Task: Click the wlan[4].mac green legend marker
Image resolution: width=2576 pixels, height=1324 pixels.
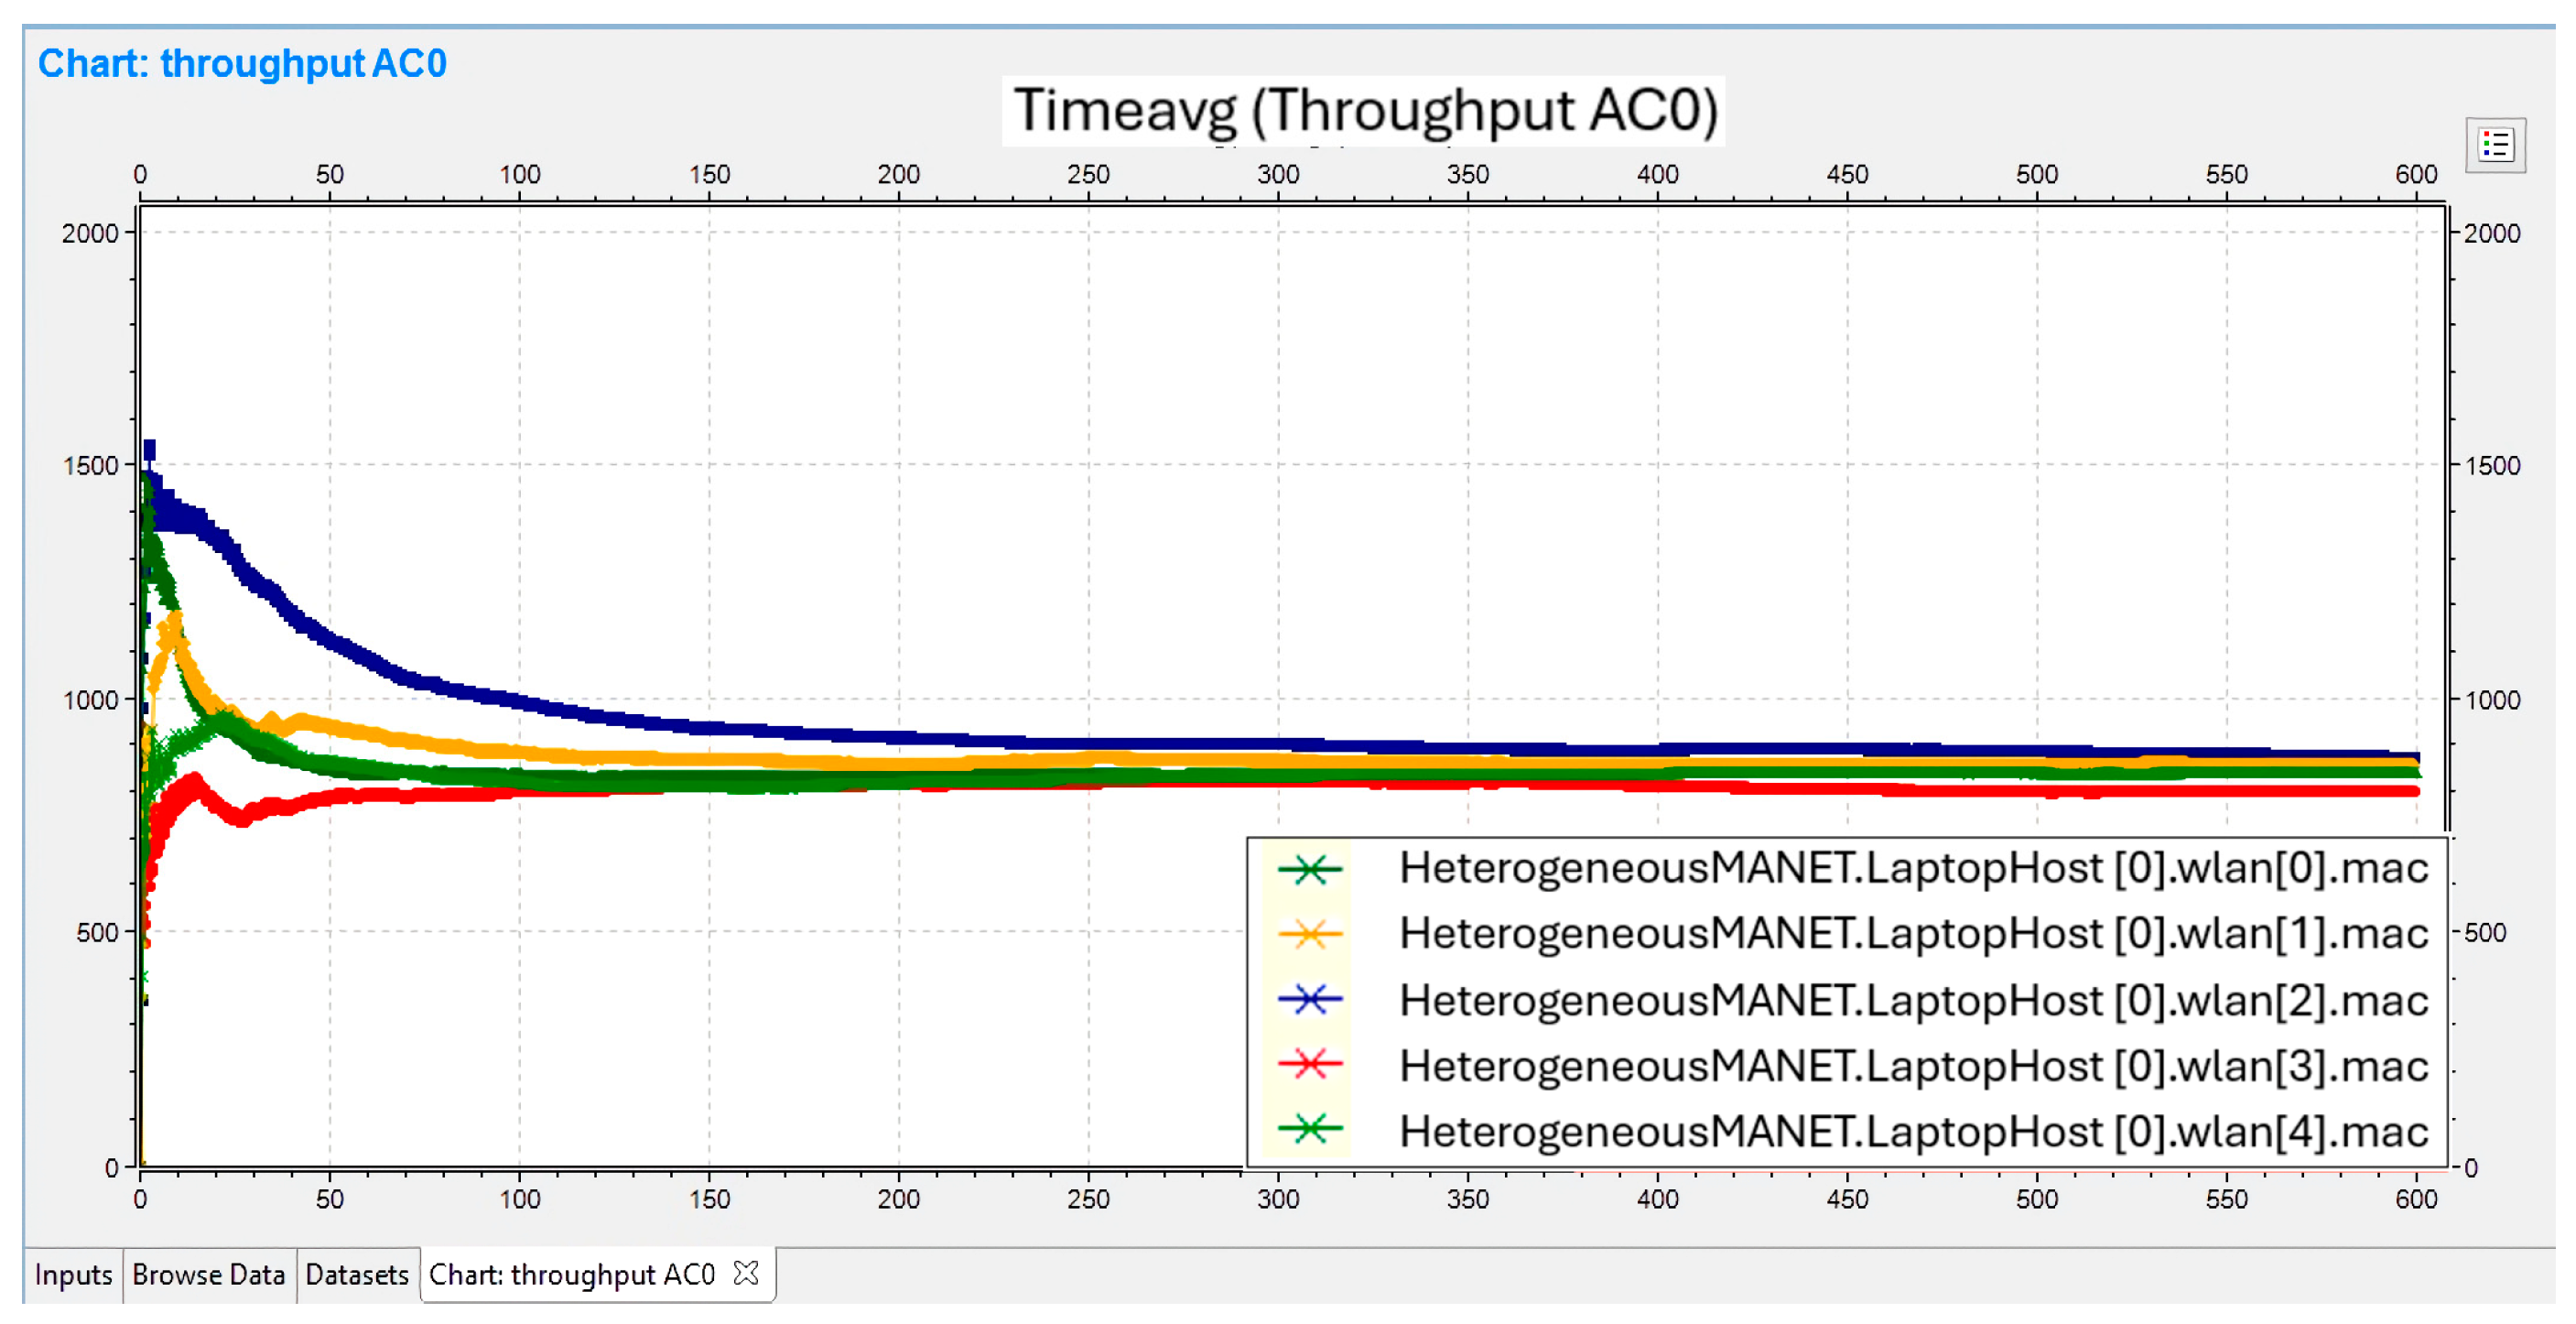Action: pyautogui.click(x=1309, y=1130)
